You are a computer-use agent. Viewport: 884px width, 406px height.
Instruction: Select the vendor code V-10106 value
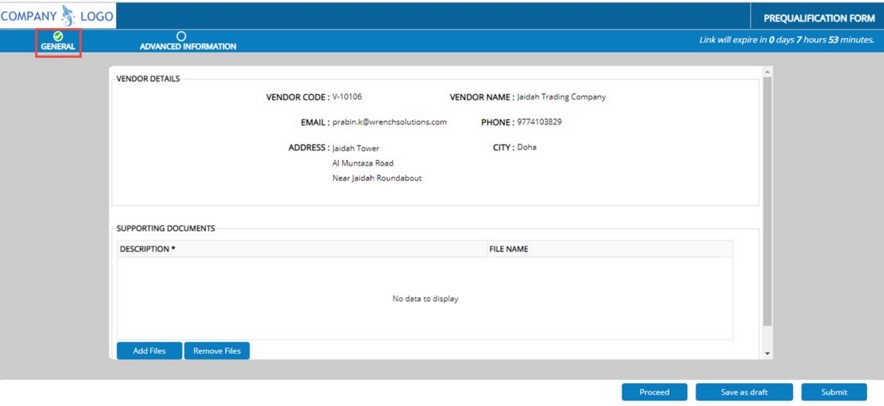347,97
